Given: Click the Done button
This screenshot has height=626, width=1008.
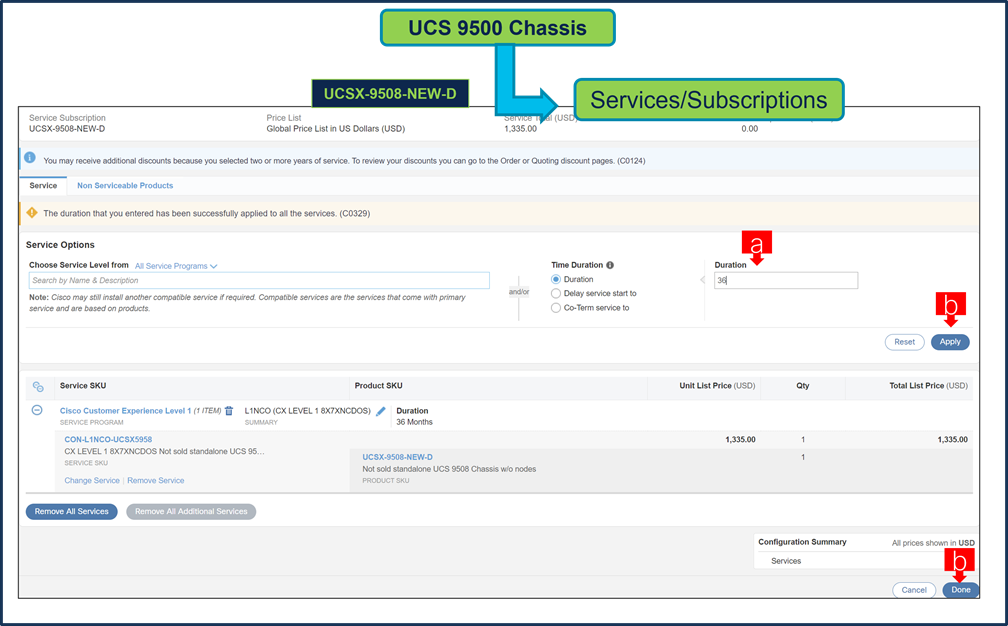Looking at the screenshot, I should click(x=960, y=590).
